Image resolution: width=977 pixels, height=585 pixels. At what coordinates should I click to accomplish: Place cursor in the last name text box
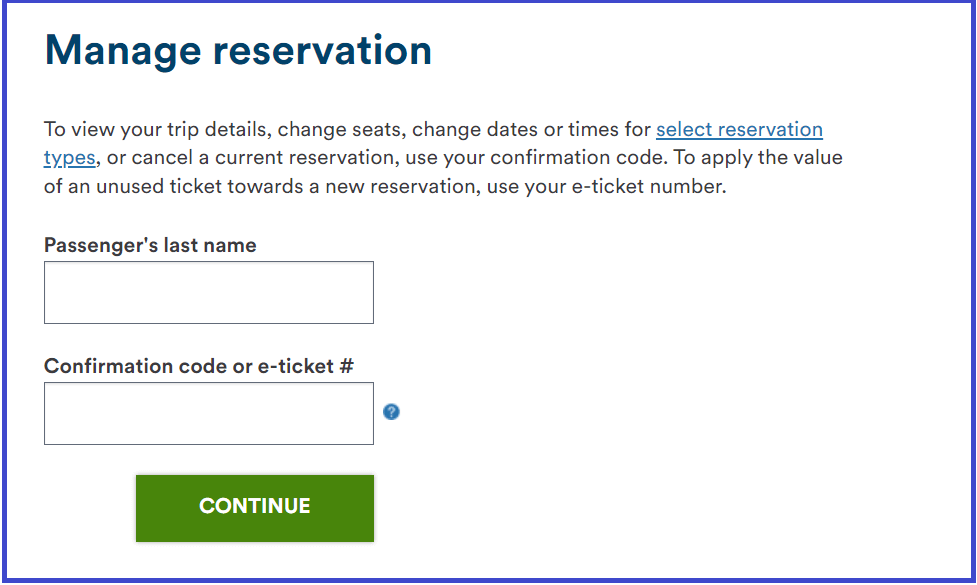[x=209, y=292]
